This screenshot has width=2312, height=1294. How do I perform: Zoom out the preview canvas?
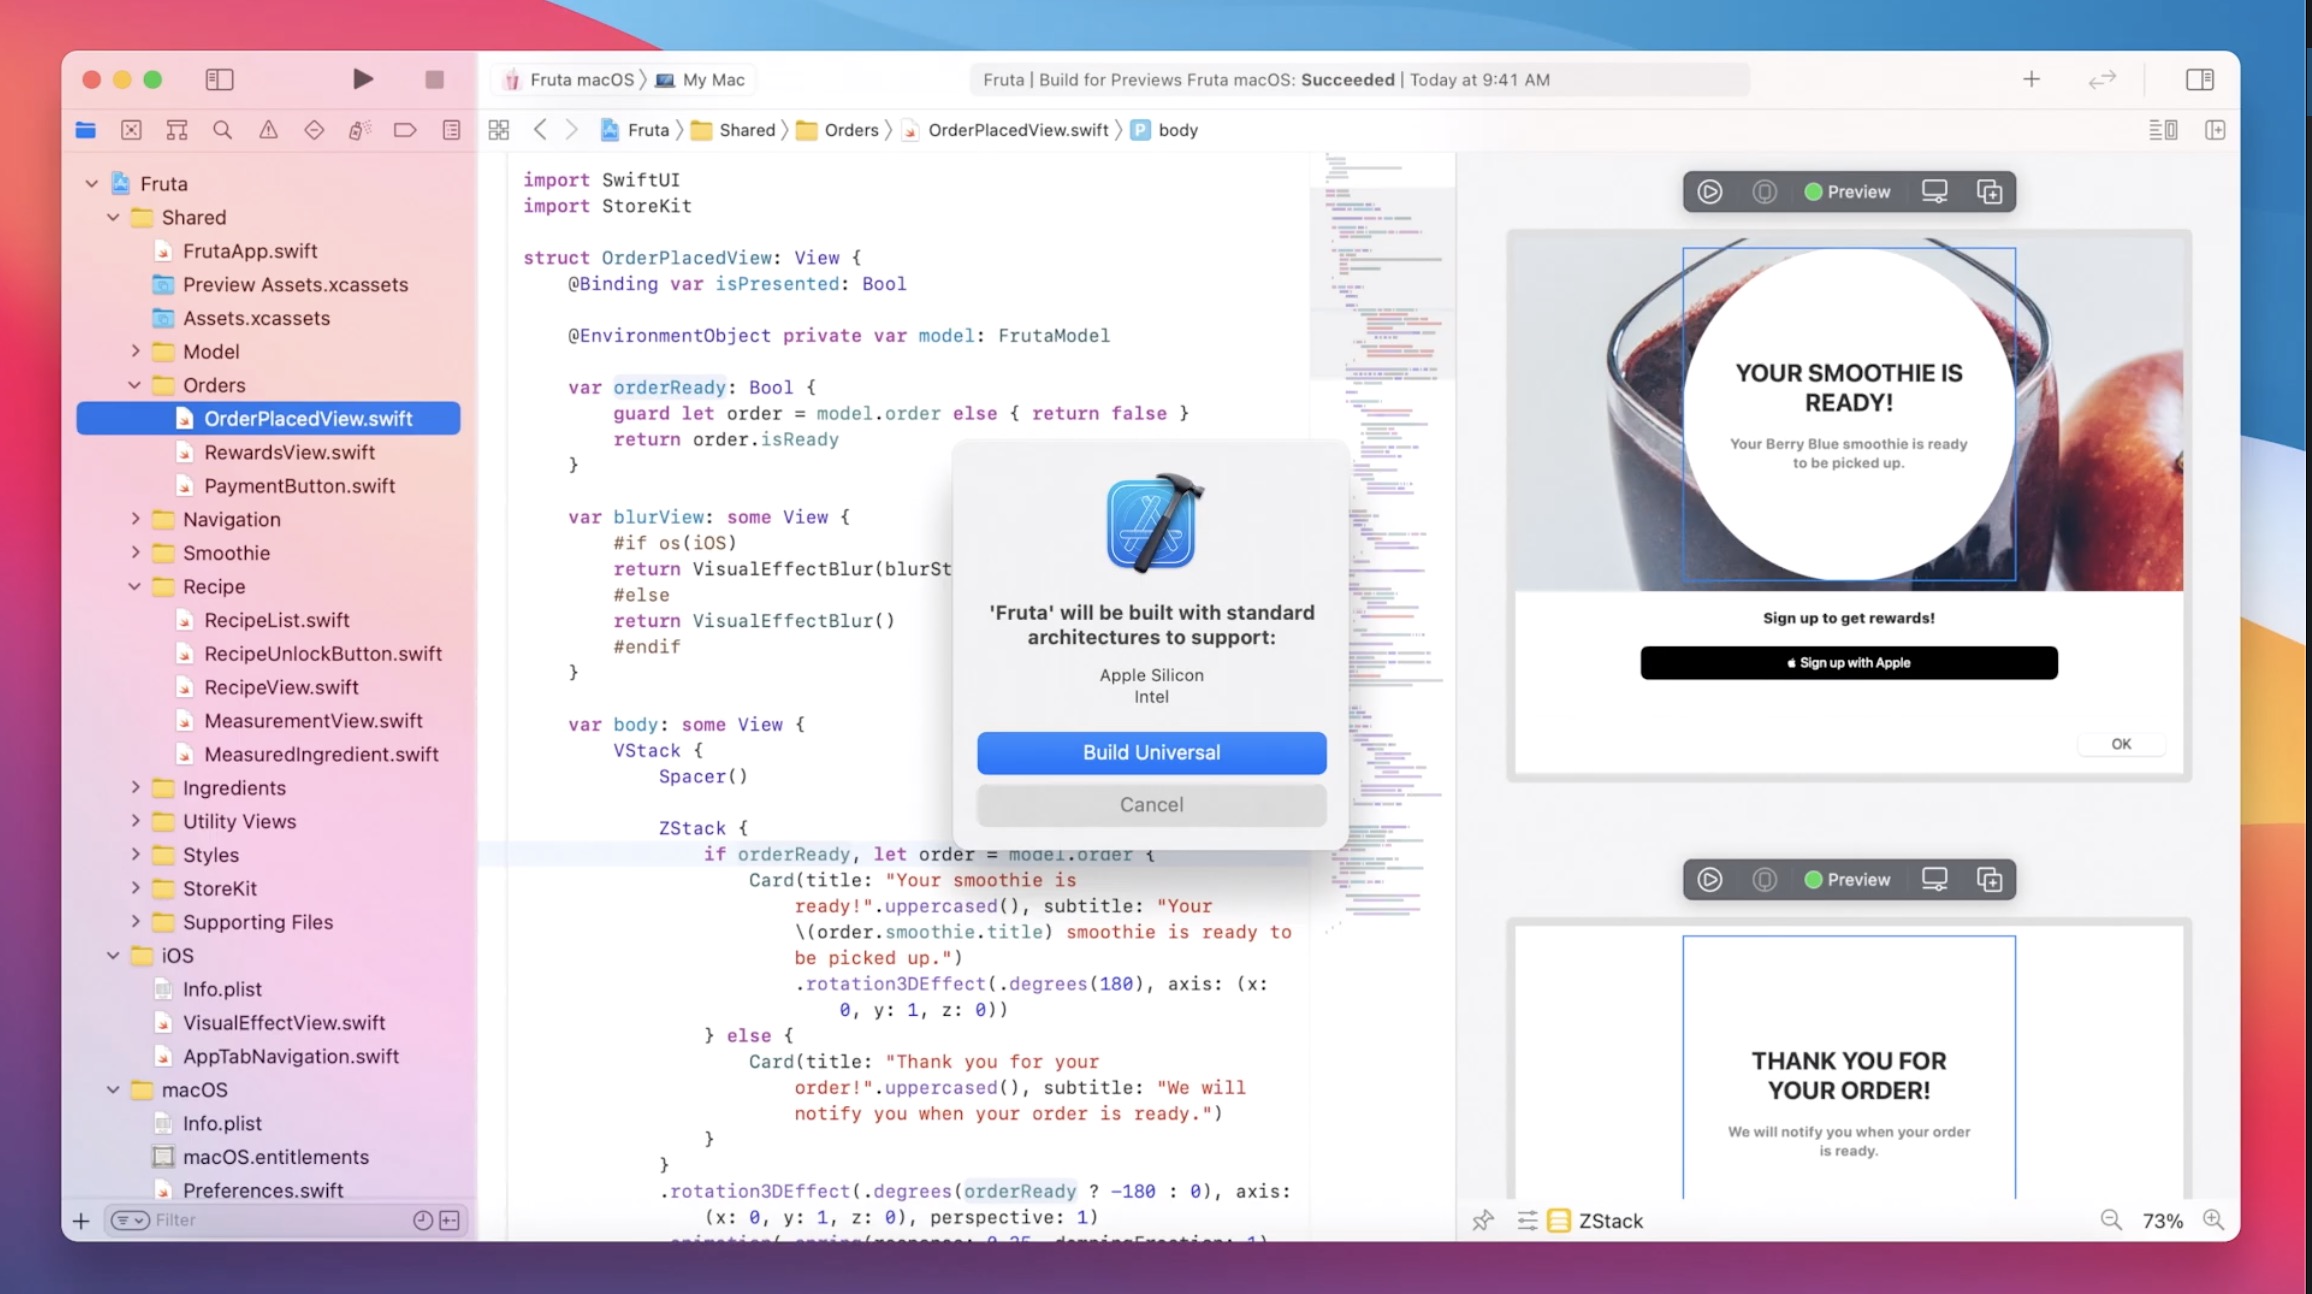tap(2110, 1220)
